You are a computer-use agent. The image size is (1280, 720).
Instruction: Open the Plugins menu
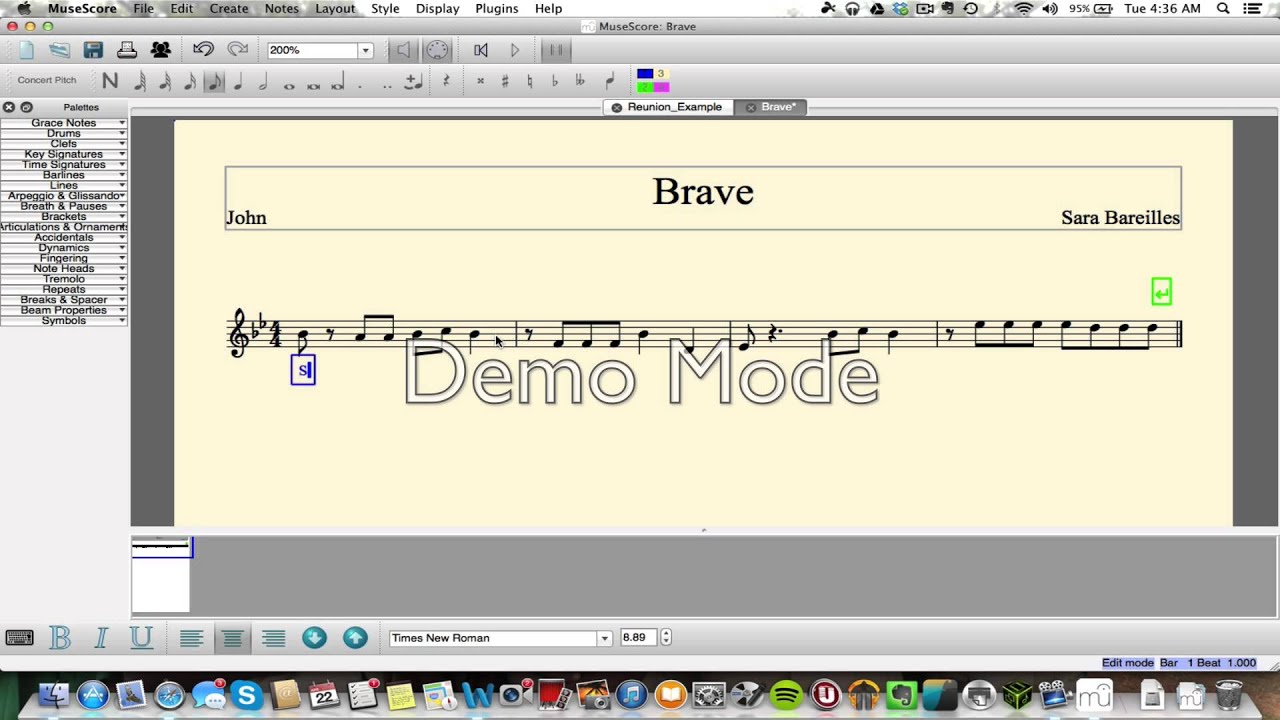[x=497, y=8]
